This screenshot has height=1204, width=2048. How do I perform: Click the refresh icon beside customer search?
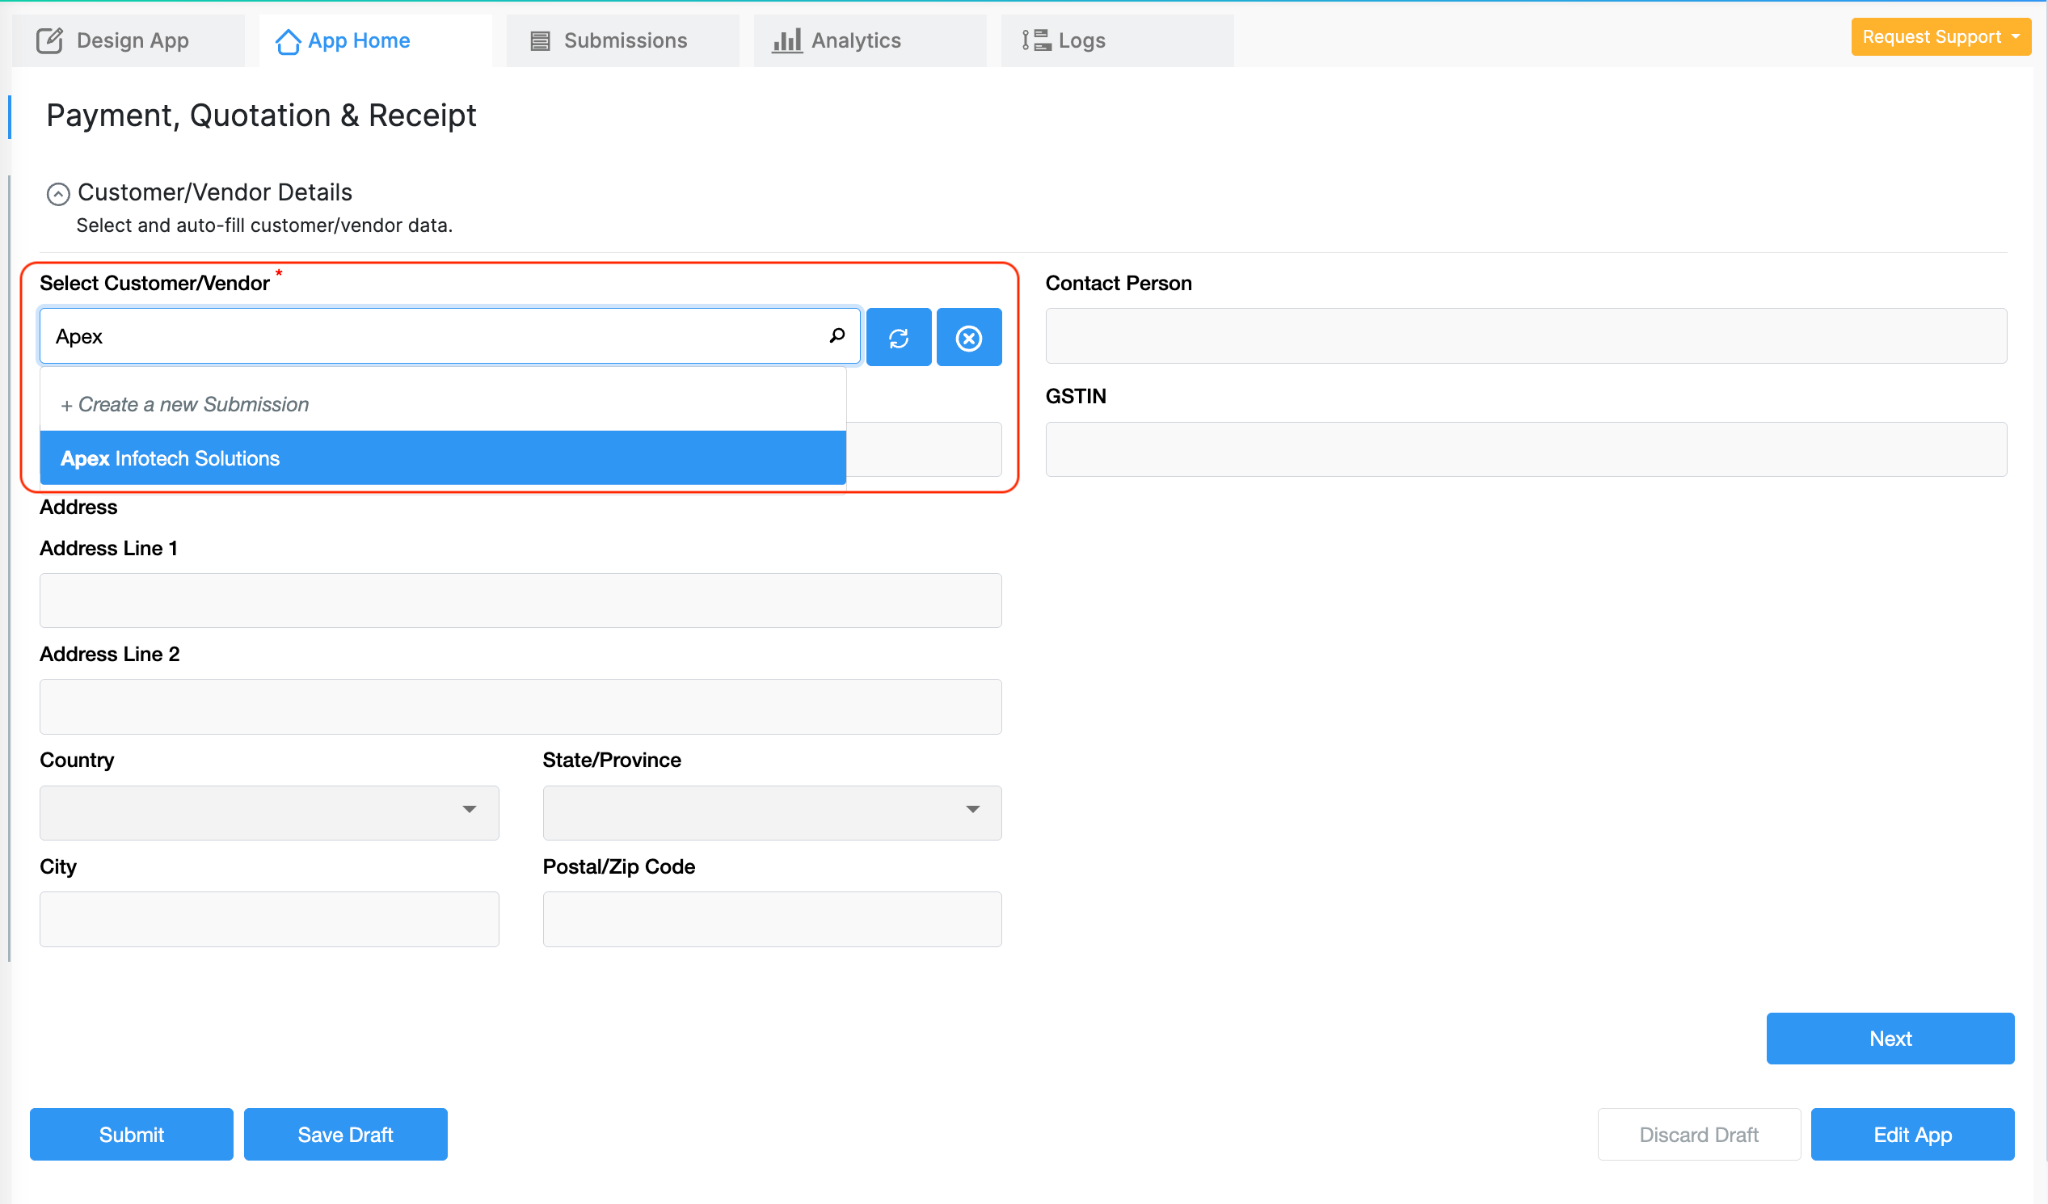click(x=898, y=338)
